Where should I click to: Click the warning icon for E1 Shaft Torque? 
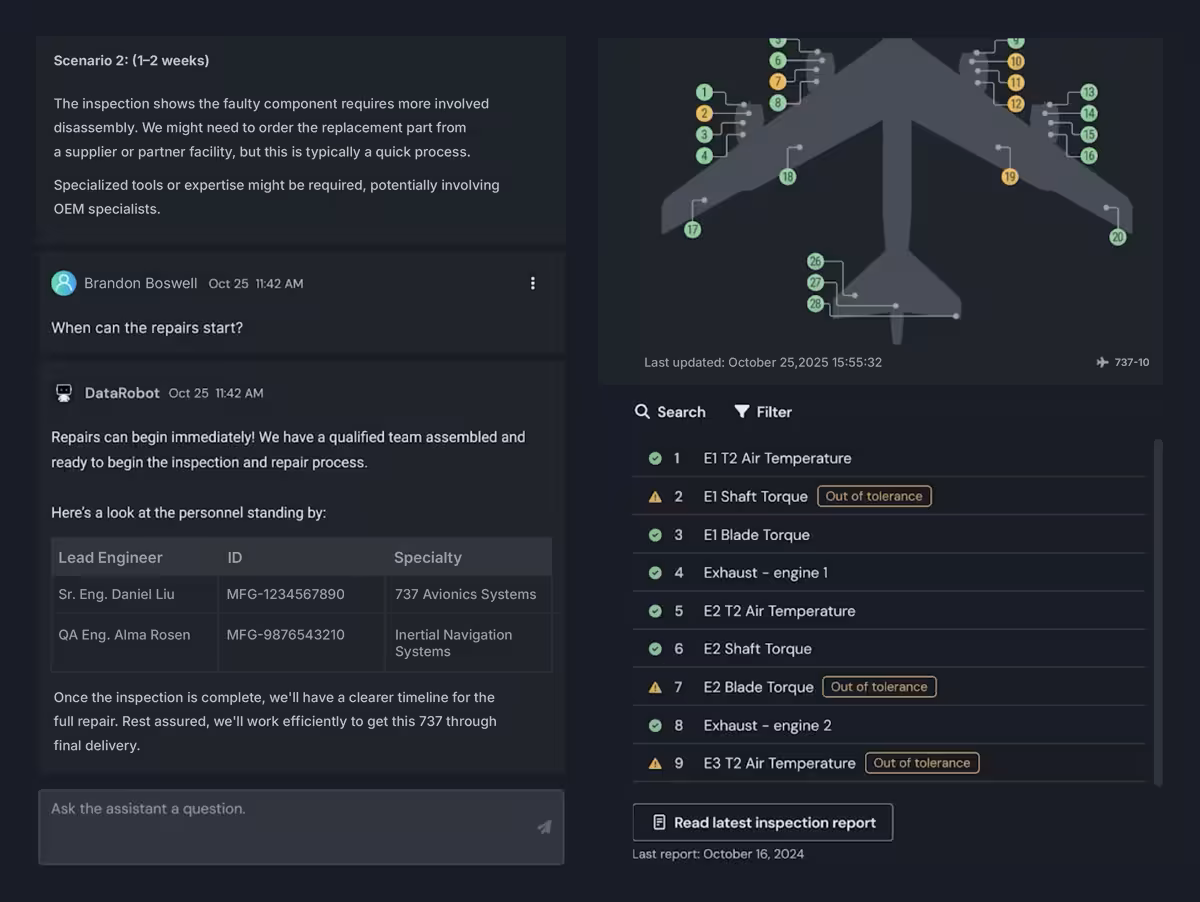click(x=655, y=496)
